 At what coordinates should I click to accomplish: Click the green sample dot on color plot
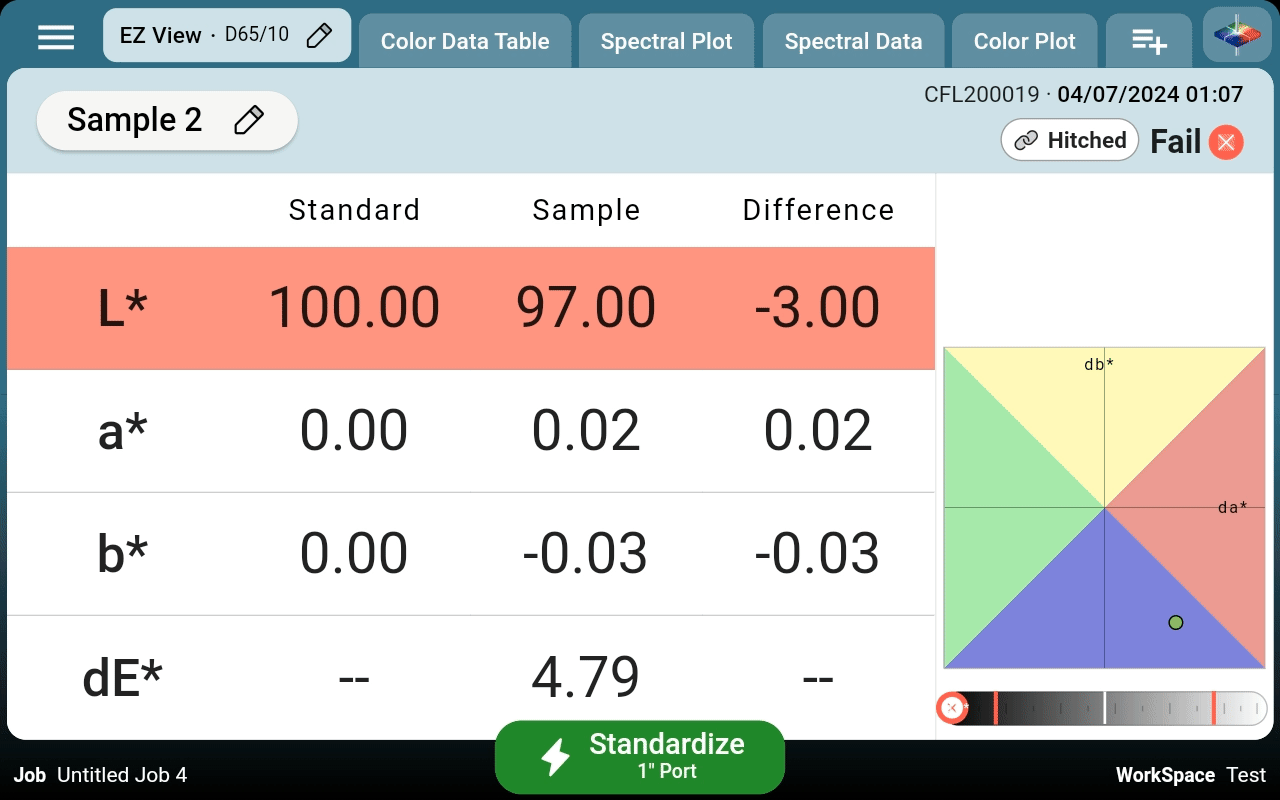(1176, 622)
